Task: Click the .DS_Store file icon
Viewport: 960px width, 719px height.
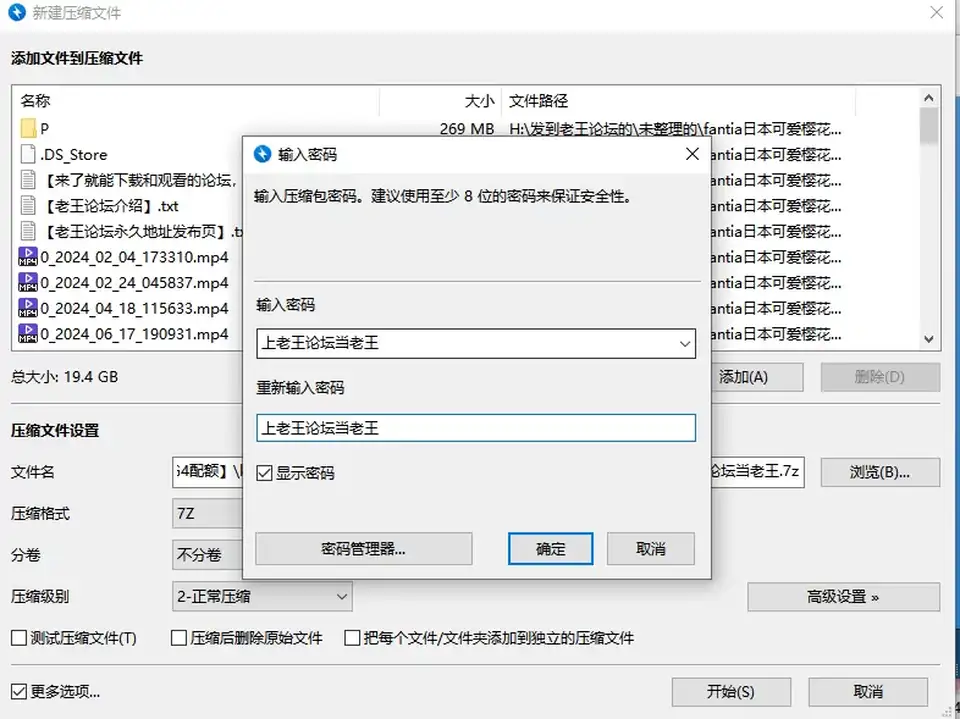Action: pos(28,154)
